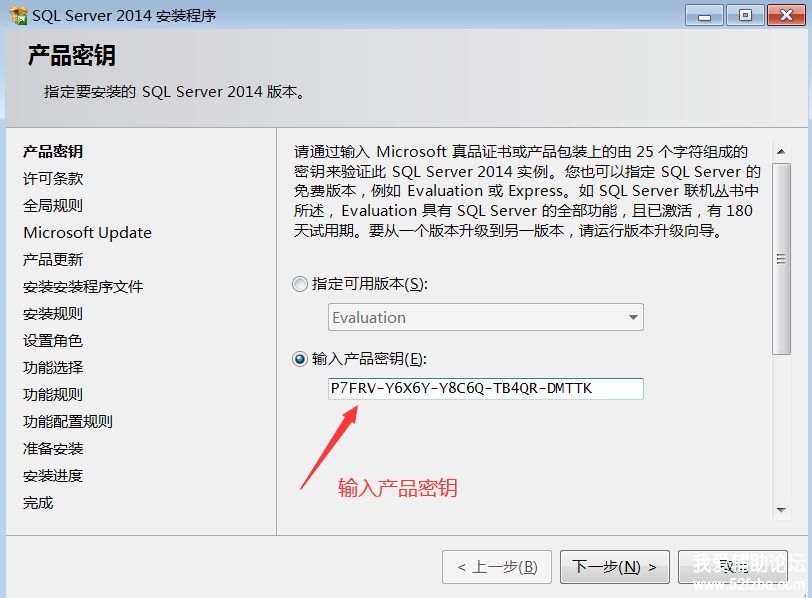
Task: Select the 许可条款 step in sidebar
Action: click(53, 179)
